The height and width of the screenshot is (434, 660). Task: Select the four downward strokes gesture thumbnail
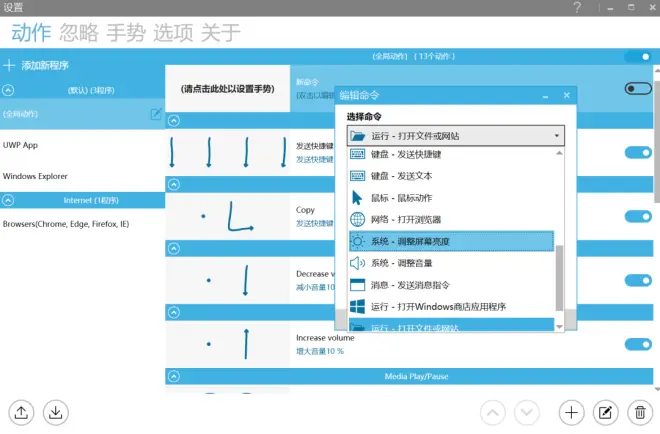227,152
